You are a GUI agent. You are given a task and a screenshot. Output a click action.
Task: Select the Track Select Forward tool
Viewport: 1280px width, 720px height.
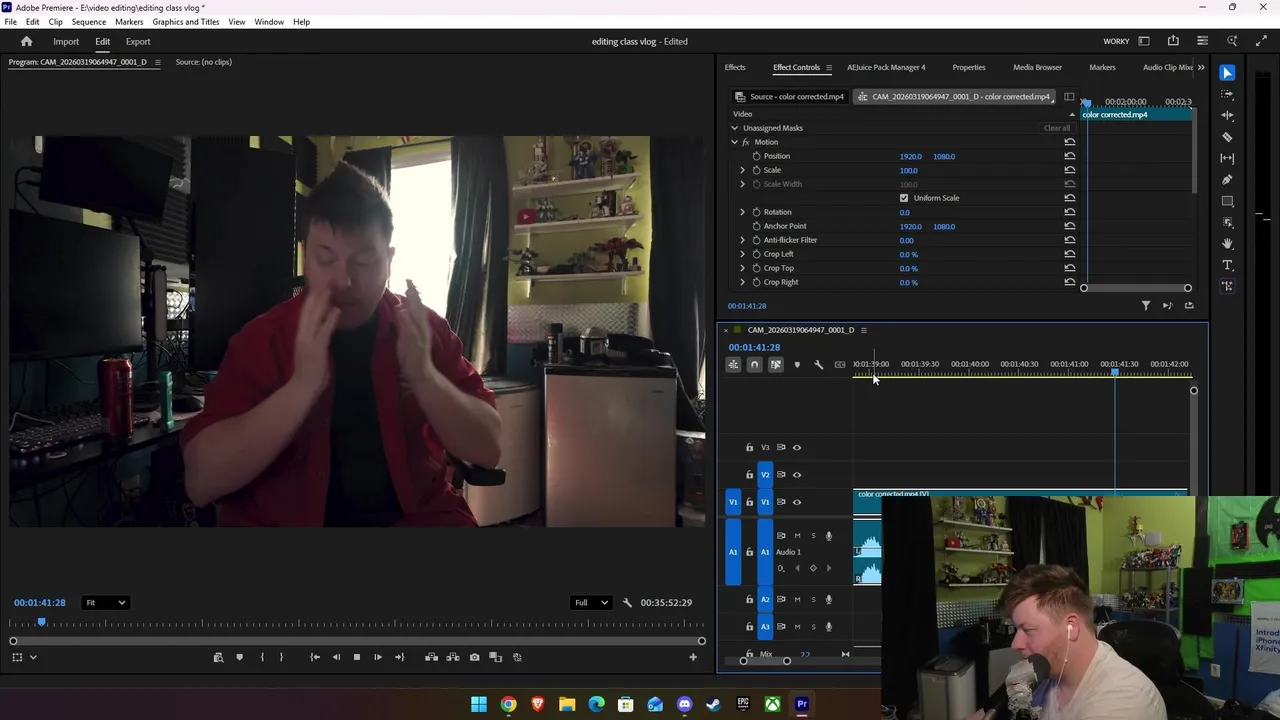[1227, 94]
